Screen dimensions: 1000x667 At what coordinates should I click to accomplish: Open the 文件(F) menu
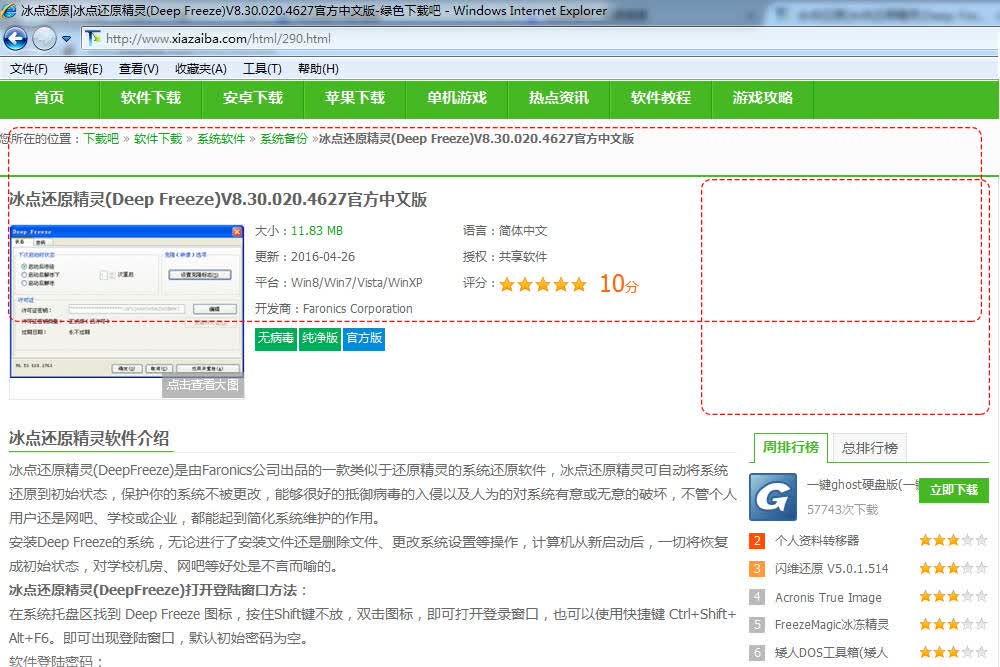tap(29, 68)
